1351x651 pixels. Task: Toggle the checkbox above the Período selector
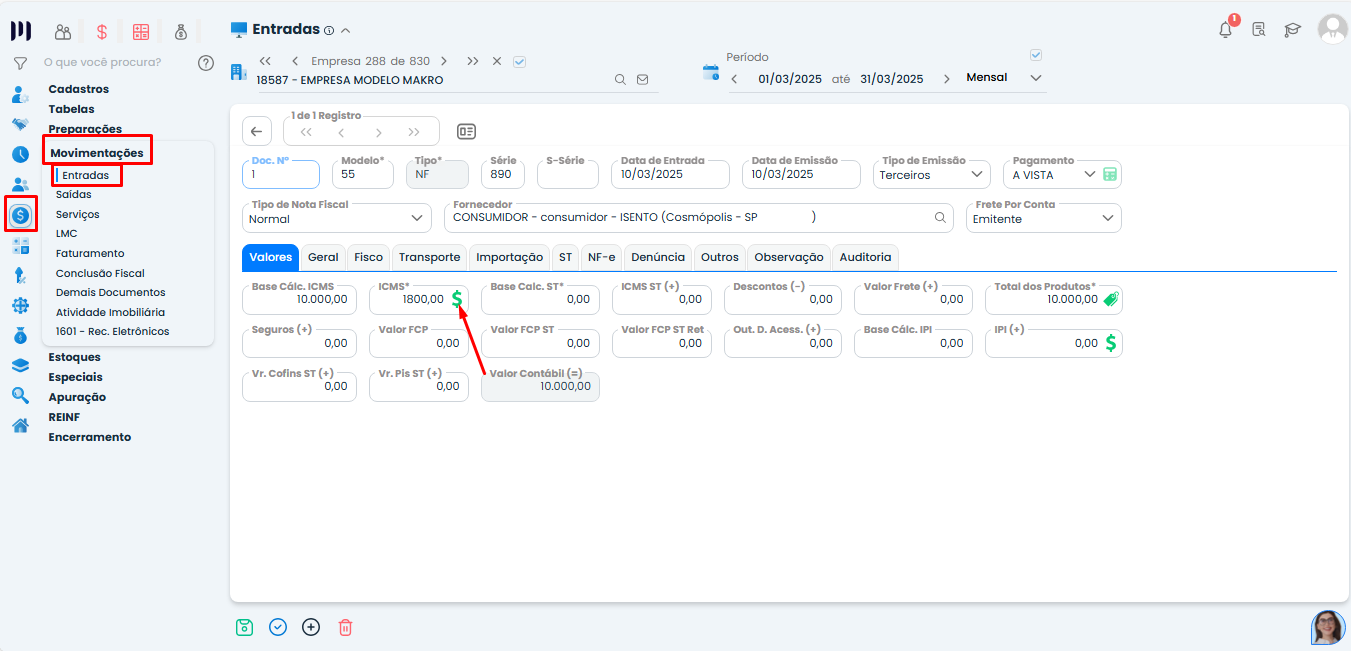pos(1036,55)
